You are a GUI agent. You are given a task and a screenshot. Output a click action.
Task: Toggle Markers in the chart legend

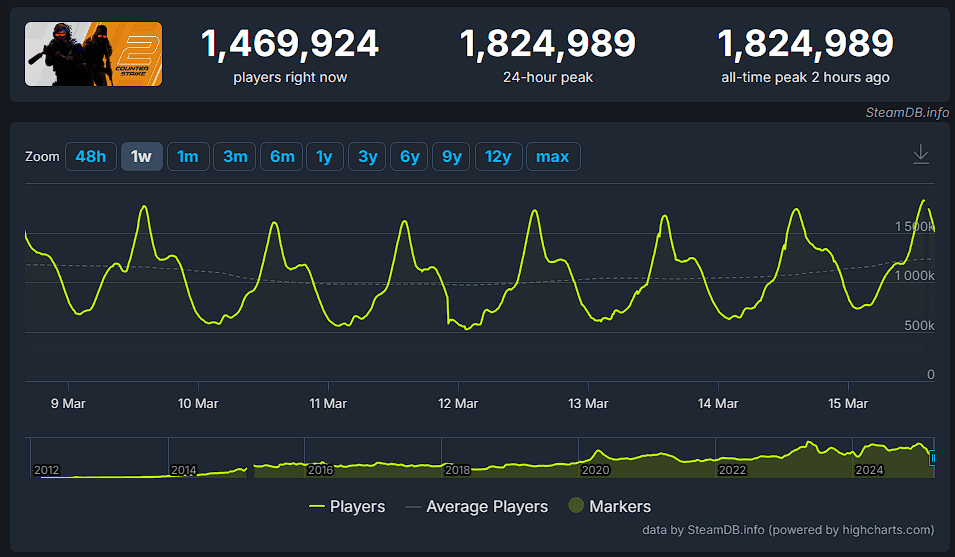tap(609, 506)
